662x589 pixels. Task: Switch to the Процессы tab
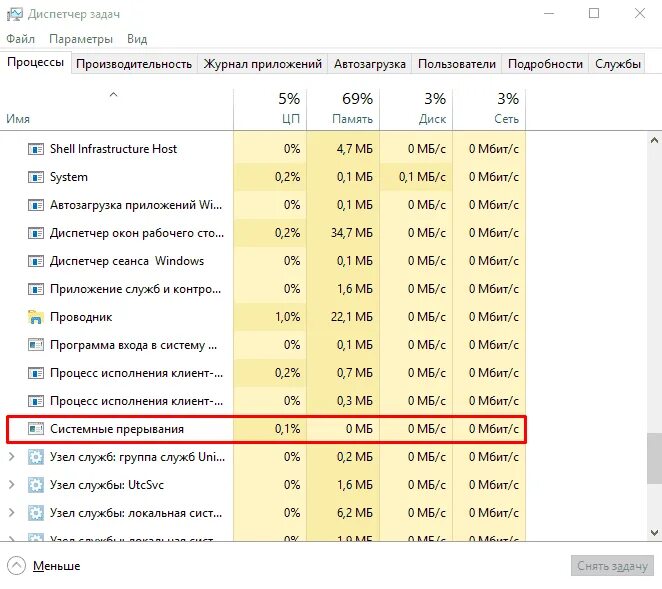(x=35, y=62)
